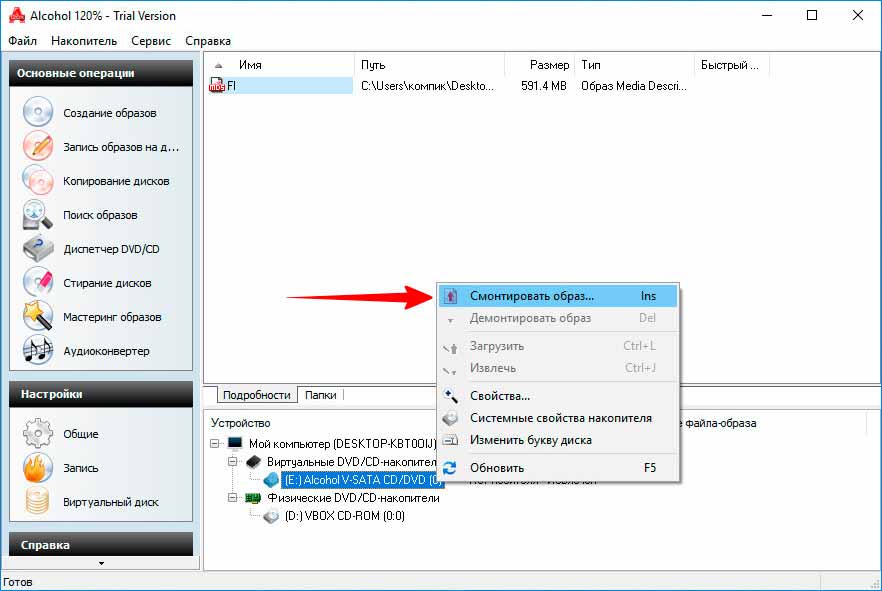Click the Образ Media Descri... type cell
The image size is (882, 591).
pos(634,86)
